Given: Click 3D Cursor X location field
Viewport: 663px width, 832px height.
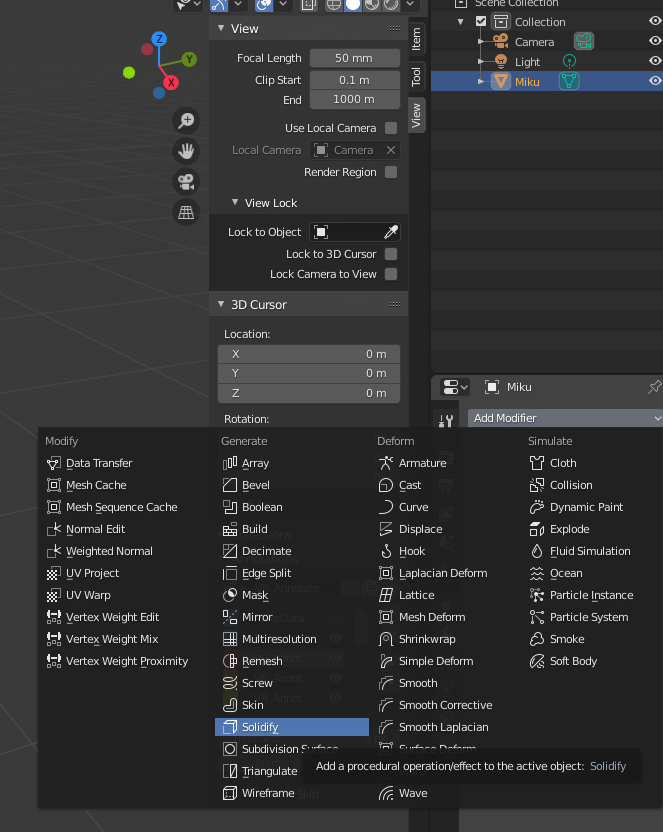Looking at the screenshot, I should coord(309,354).
